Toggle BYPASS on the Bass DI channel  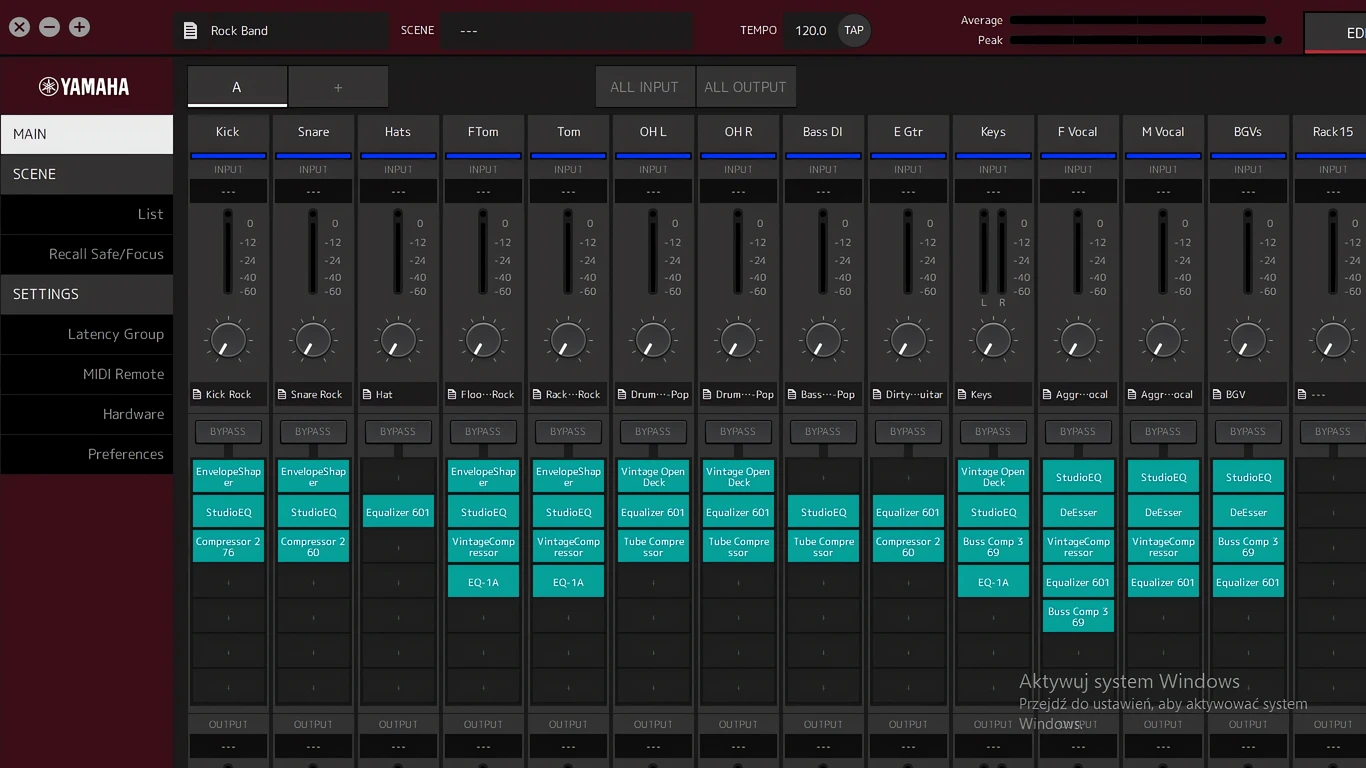[823, 432]
